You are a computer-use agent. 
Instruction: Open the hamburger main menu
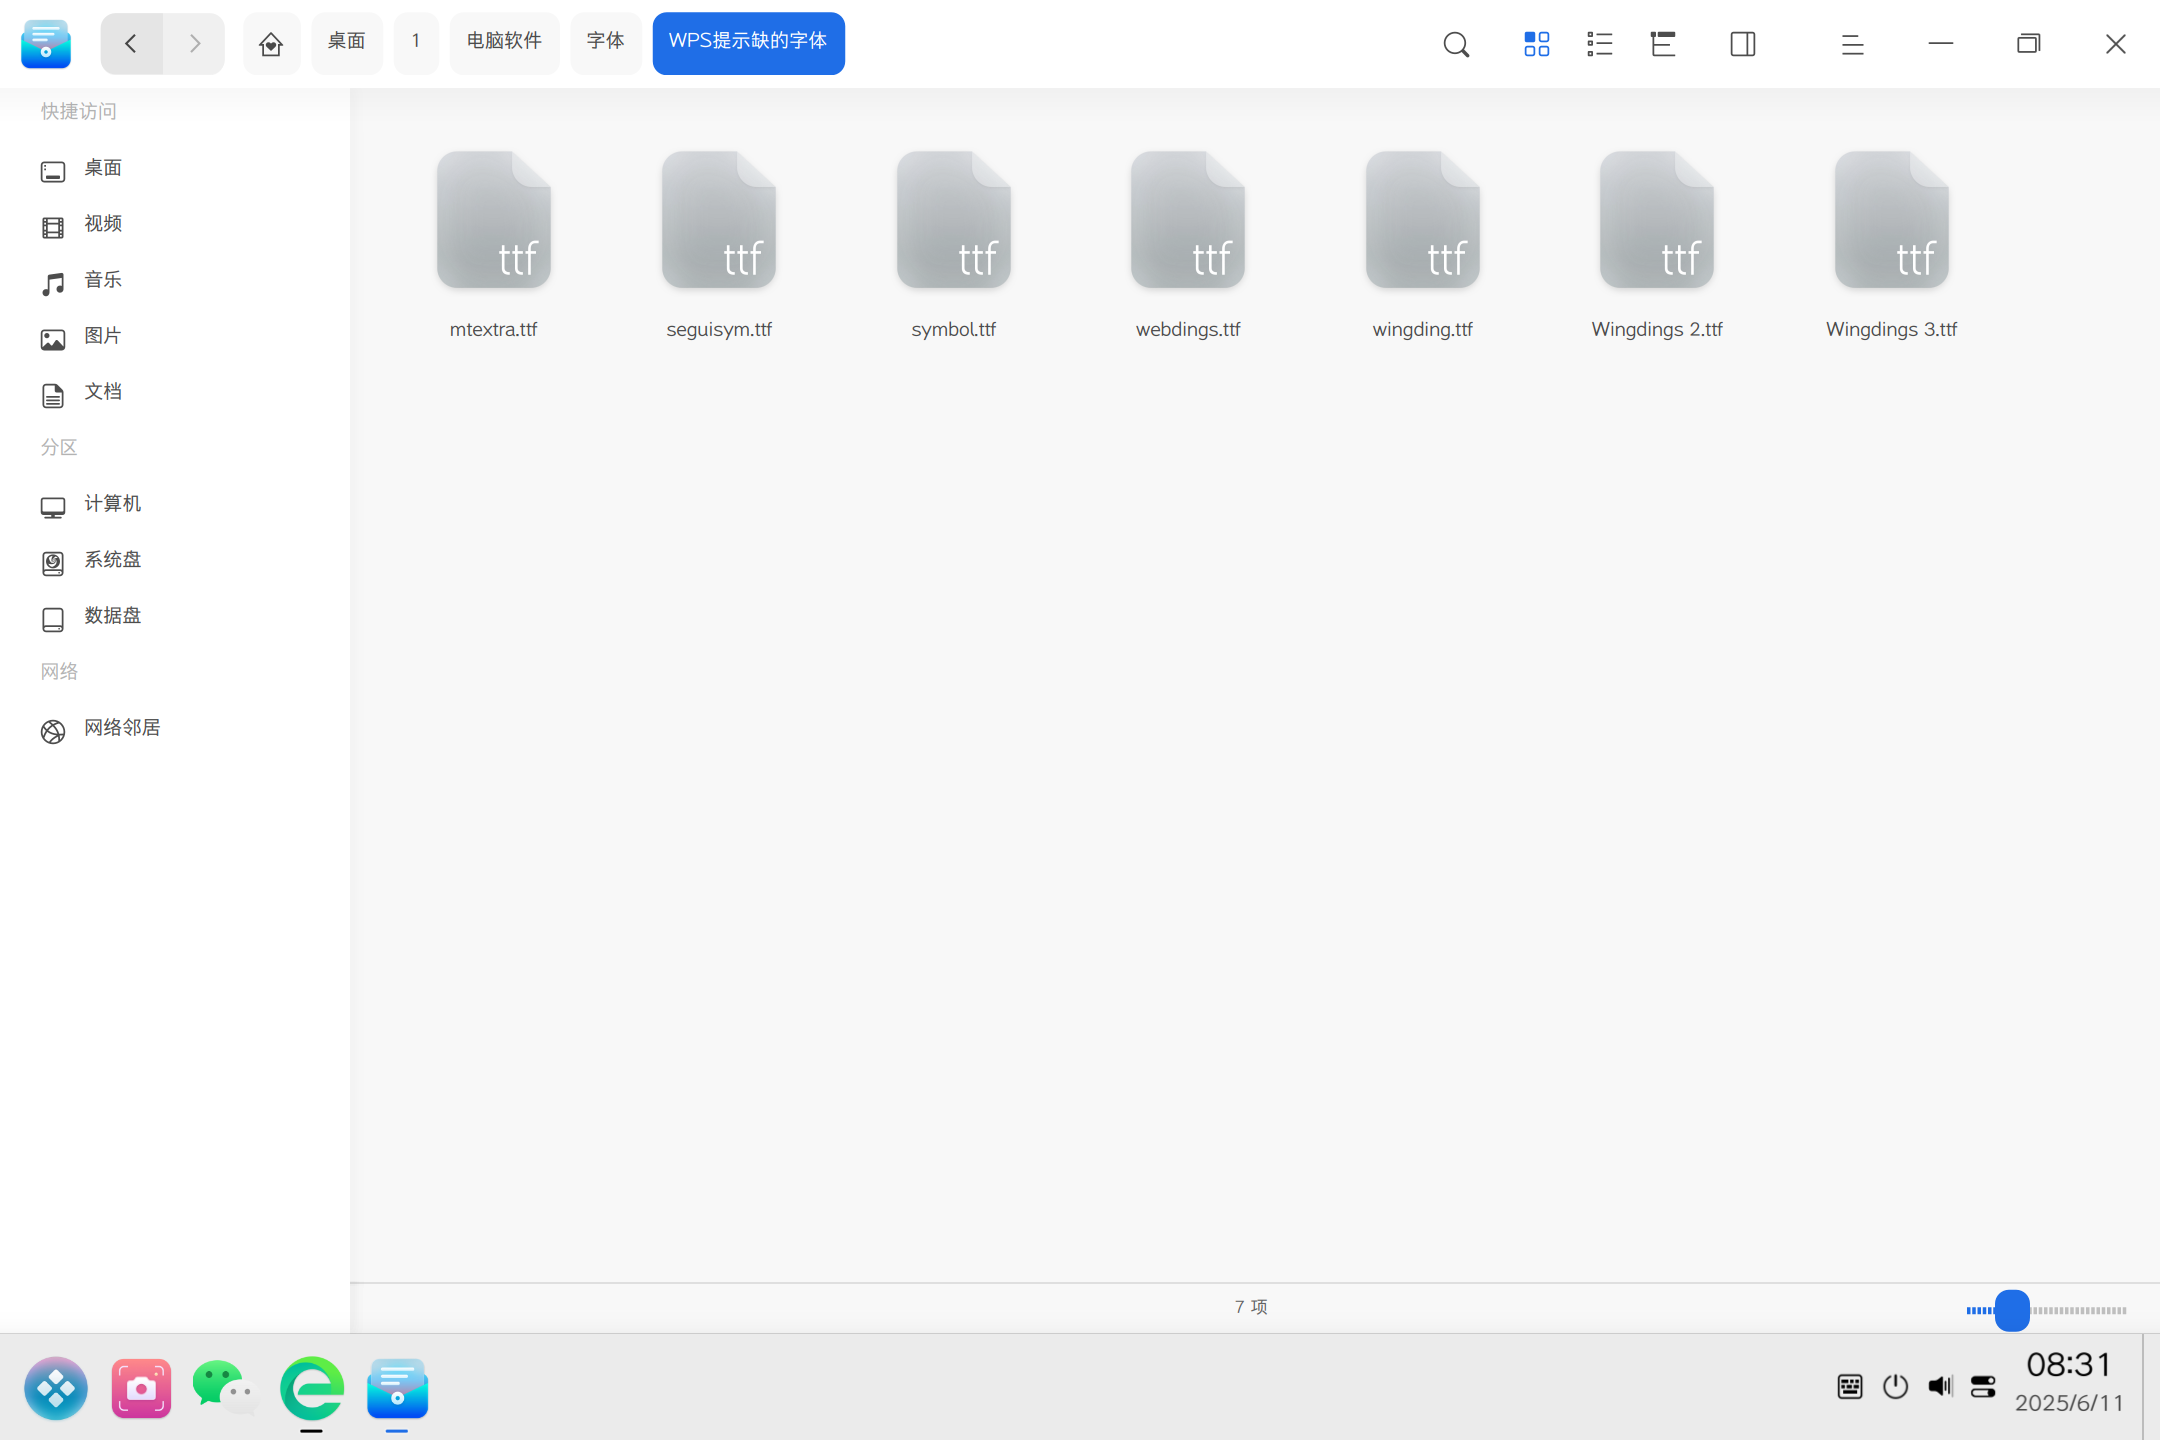[1852, 44]
